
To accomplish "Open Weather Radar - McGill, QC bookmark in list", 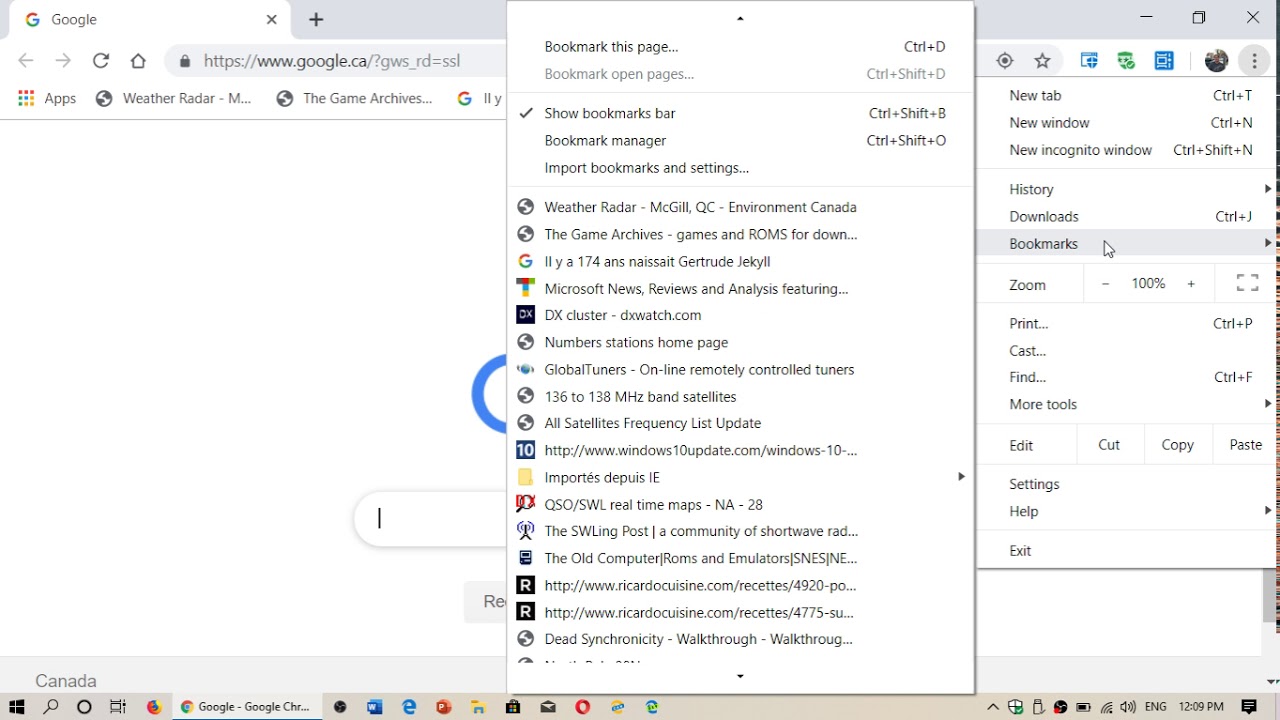I will coord(740,207).
